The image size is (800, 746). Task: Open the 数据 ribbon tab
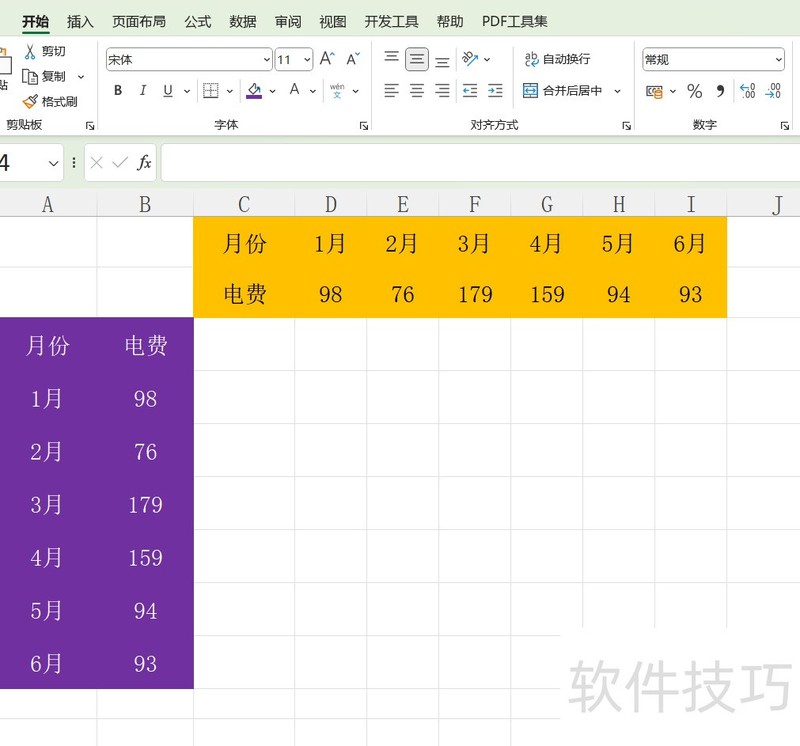pyautogui.click(x=242, y=20)
